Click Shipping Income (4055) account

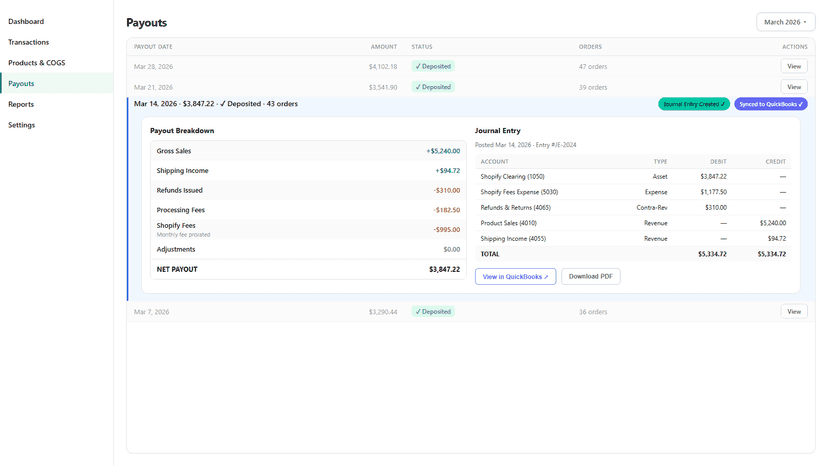click(513, 238)
